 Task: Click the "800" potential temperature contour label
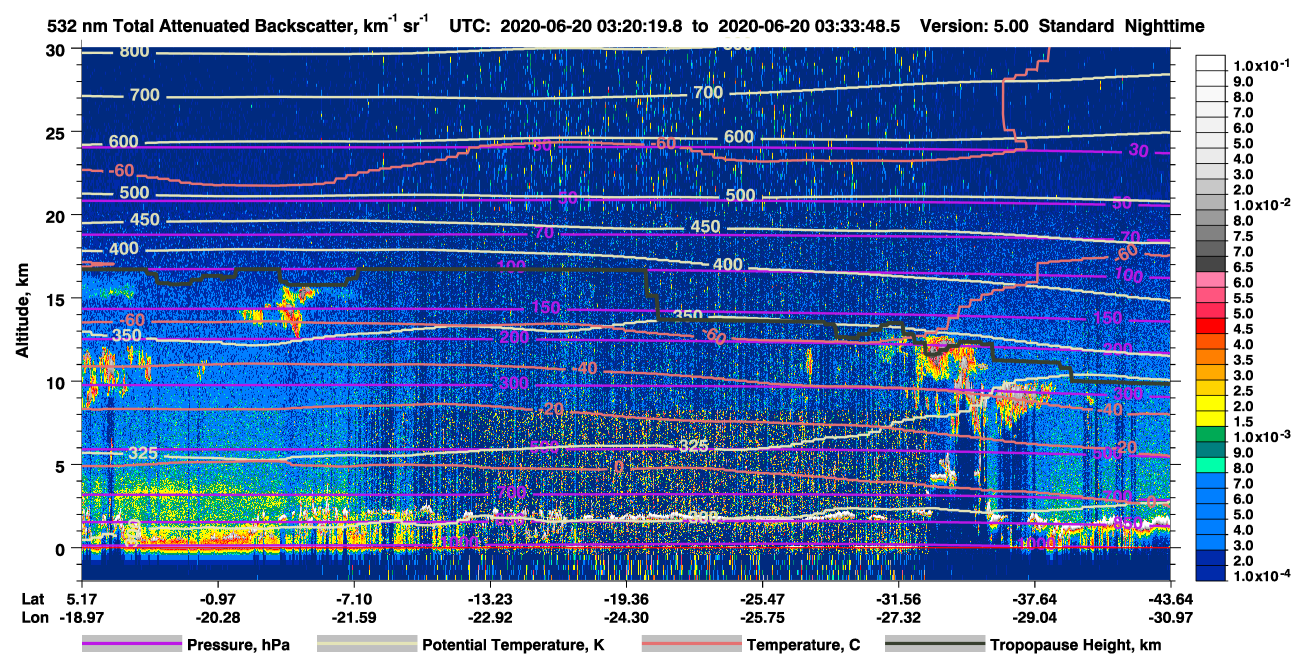tap(134, 51)
